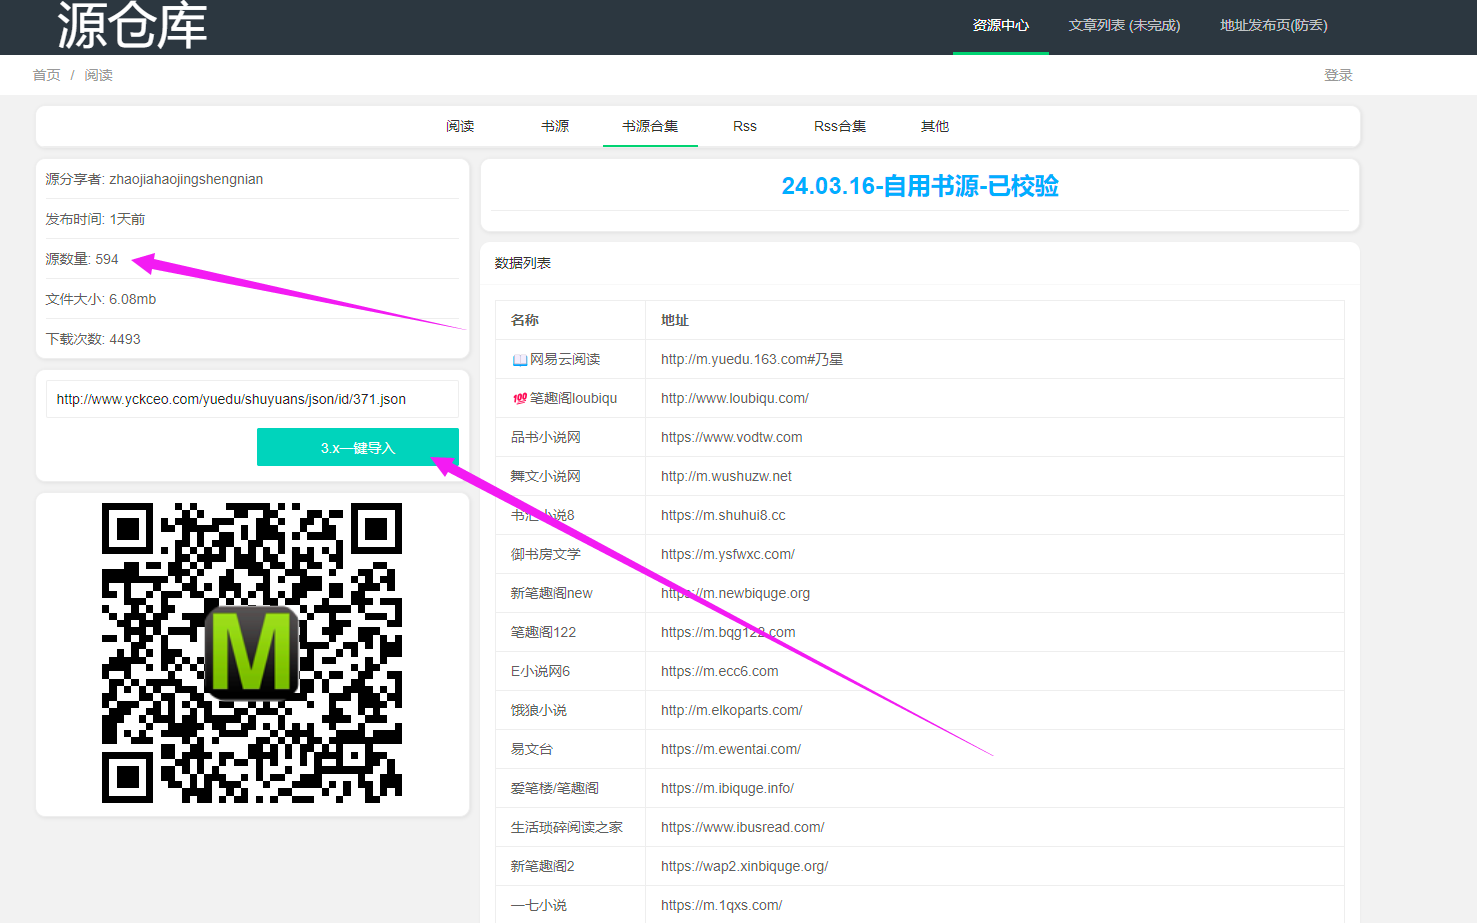
Task: Click the 爱笔楼/笔趣阁 row name
Action: click(x=554, y=788)
